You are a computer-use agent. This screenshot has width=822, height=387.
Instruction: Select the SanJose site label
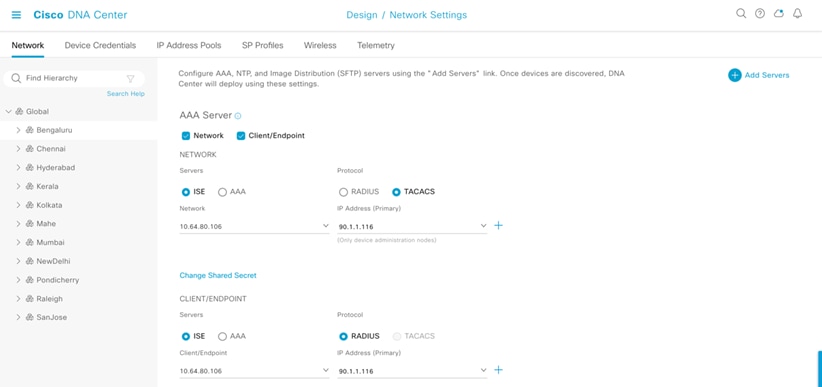(x=52, y=317)
